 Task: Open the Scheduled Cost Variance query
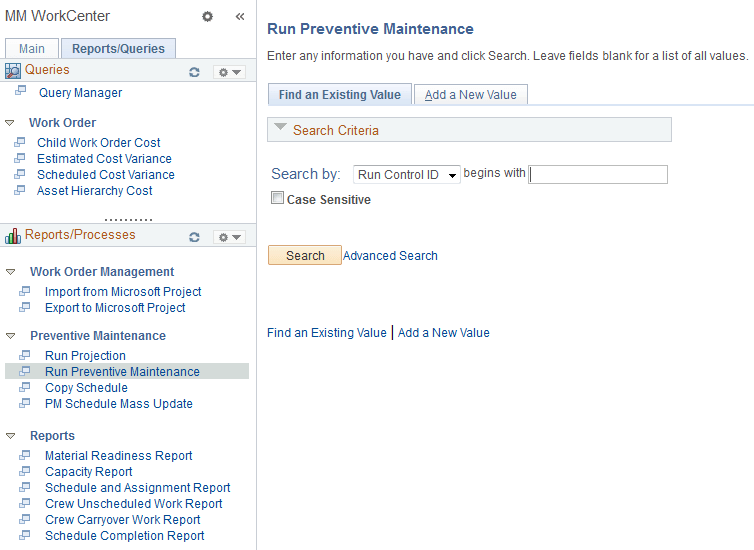point(106,175)
